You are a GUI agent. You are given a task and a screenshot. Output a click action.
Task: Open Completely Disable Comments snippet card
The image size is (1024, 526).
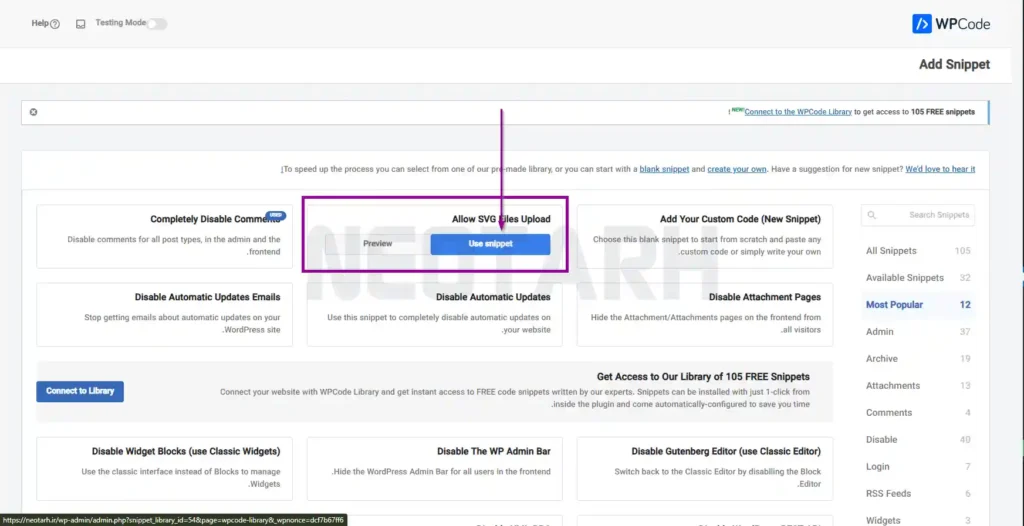tap(165, 237)
